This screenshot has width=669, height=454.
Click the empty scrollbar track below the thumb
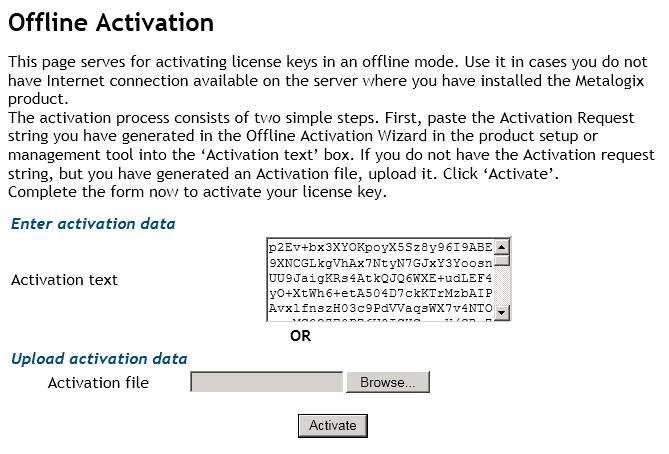(503, 288)
